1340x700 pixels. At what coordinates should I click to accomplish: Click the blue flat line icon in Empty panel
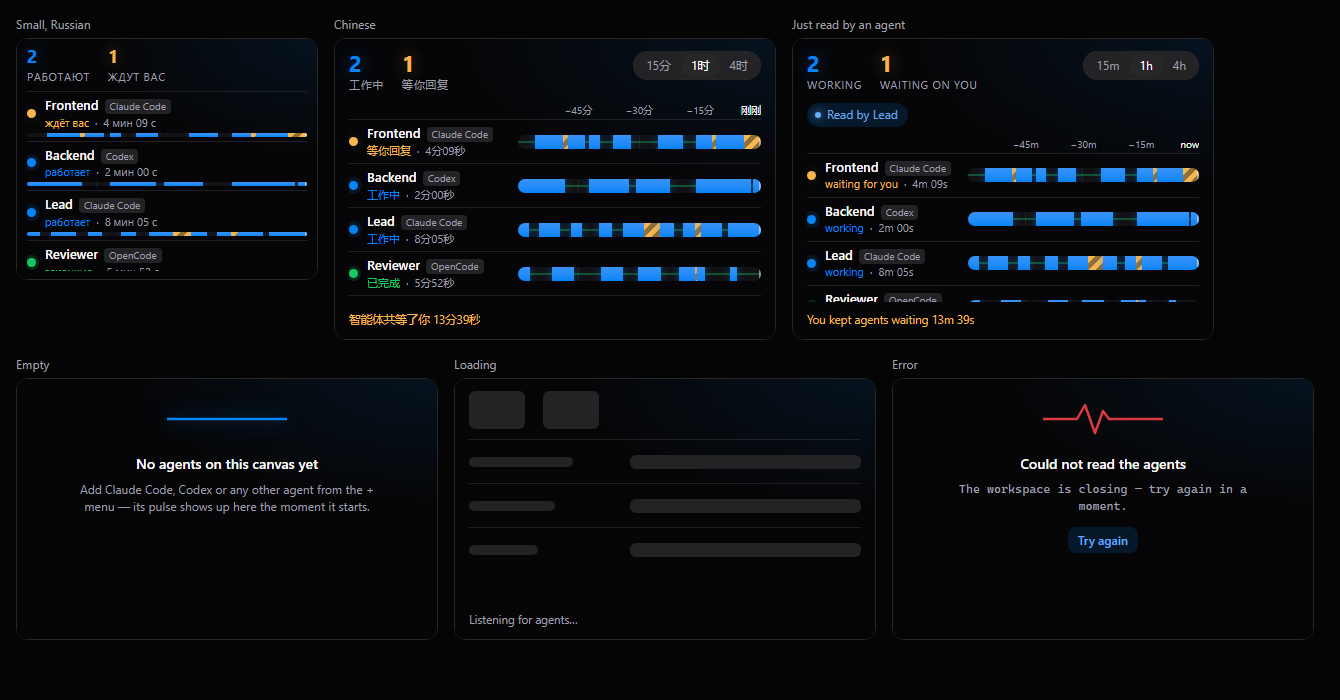tap(227, 419)
